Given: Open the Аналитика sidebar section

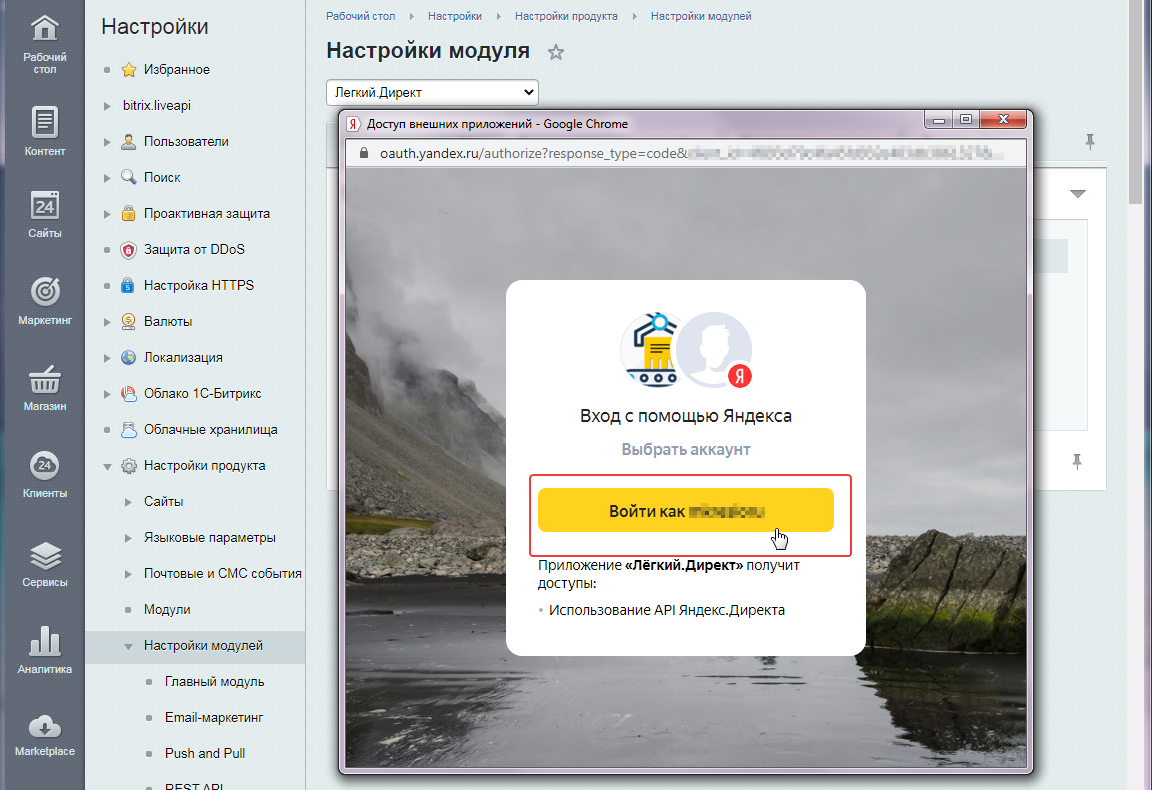Looking at the screenshot, I should click(x=44, y=650).
